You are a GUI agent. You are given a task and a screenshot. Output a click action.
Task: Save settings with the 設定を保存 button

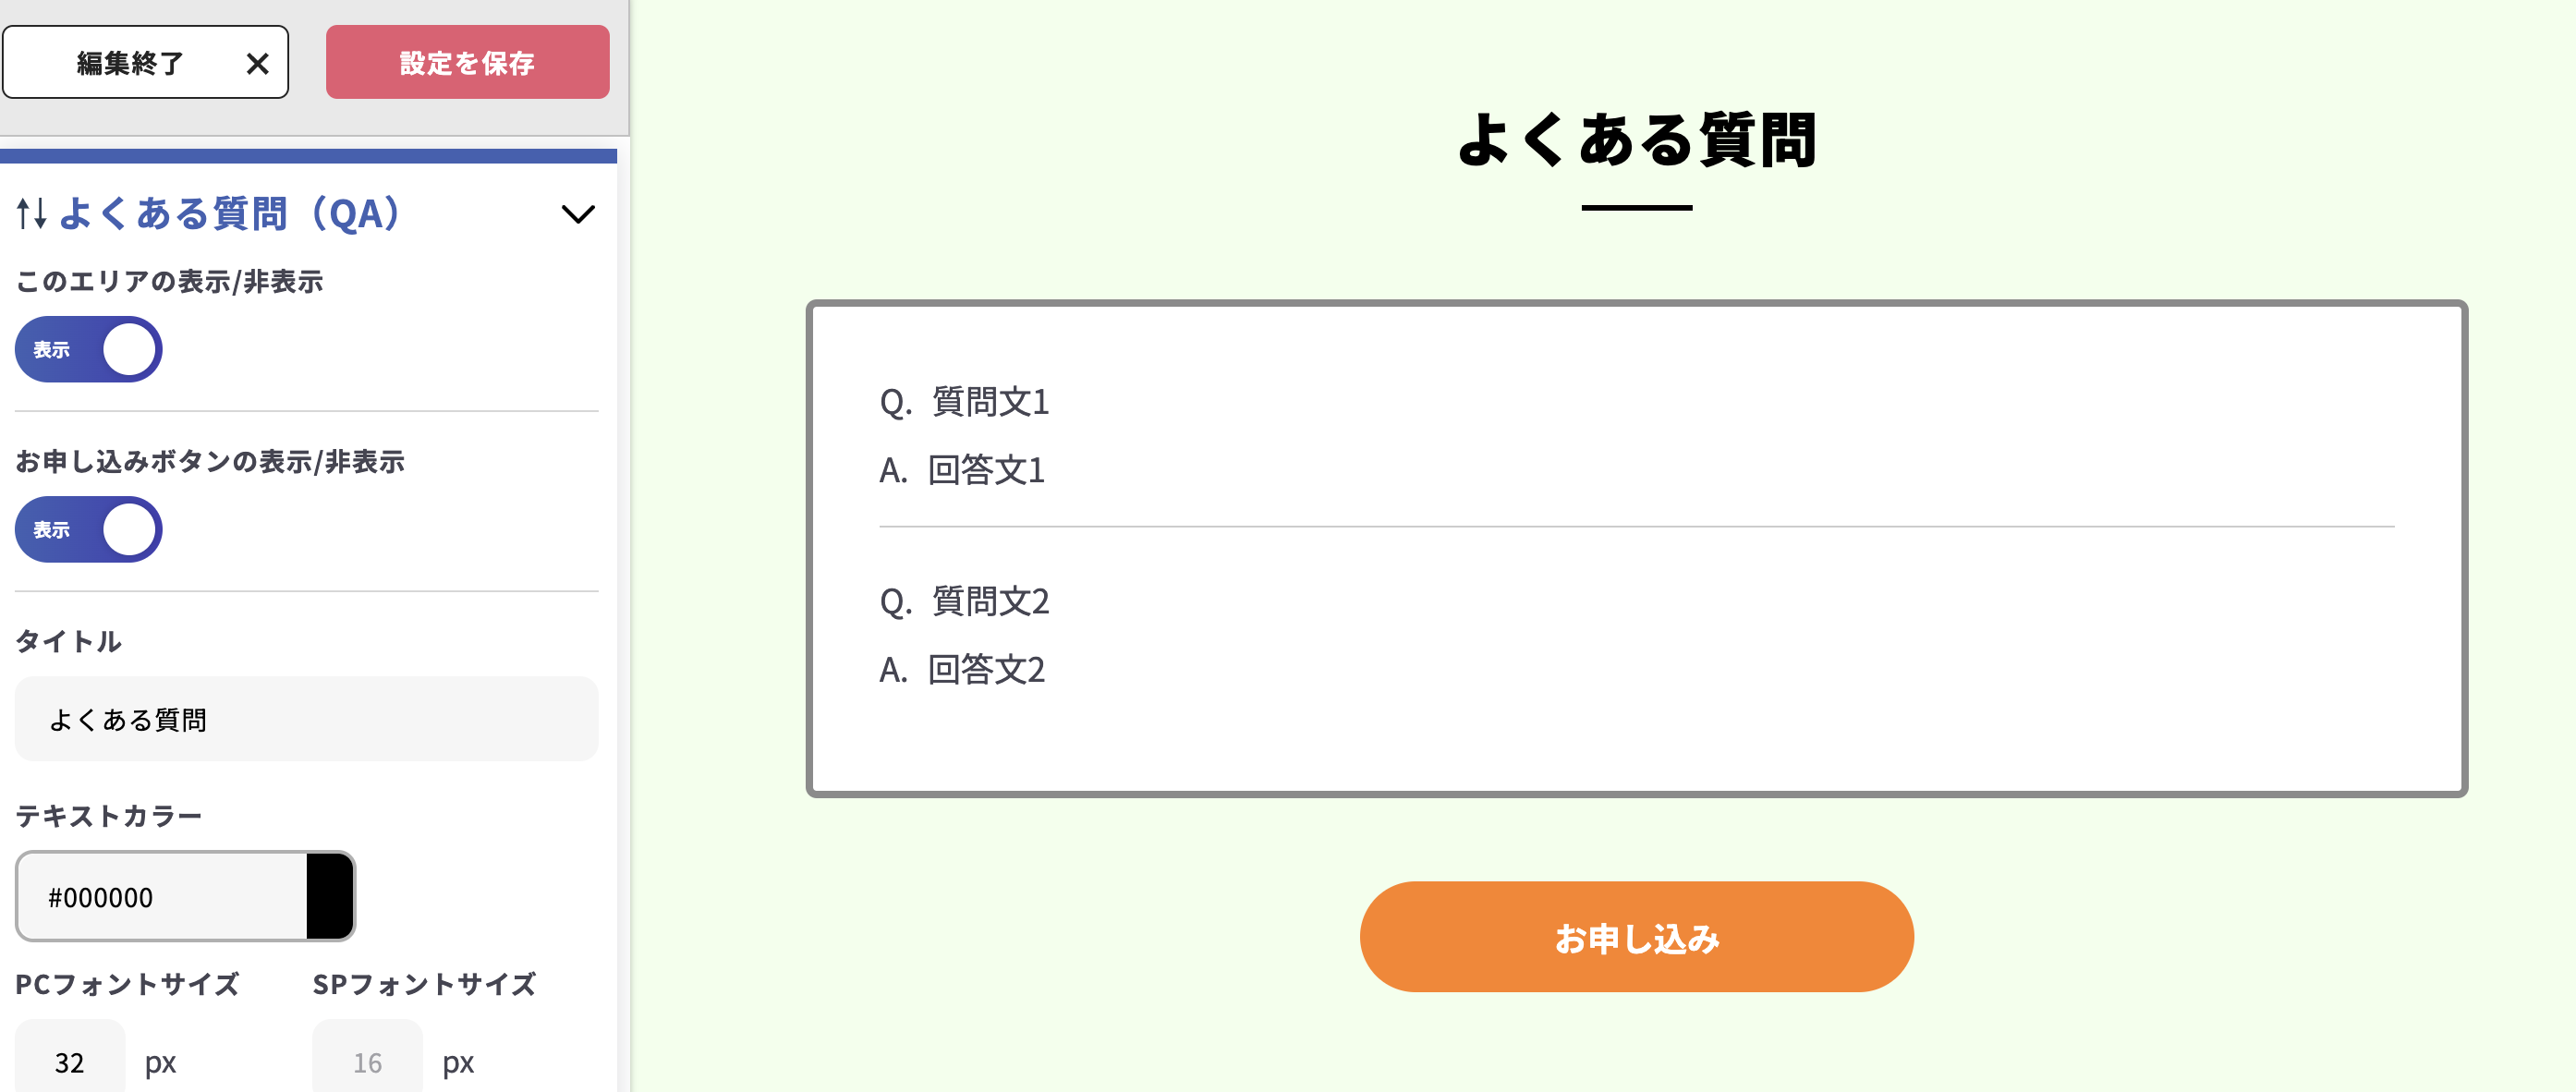click(467, 62)
